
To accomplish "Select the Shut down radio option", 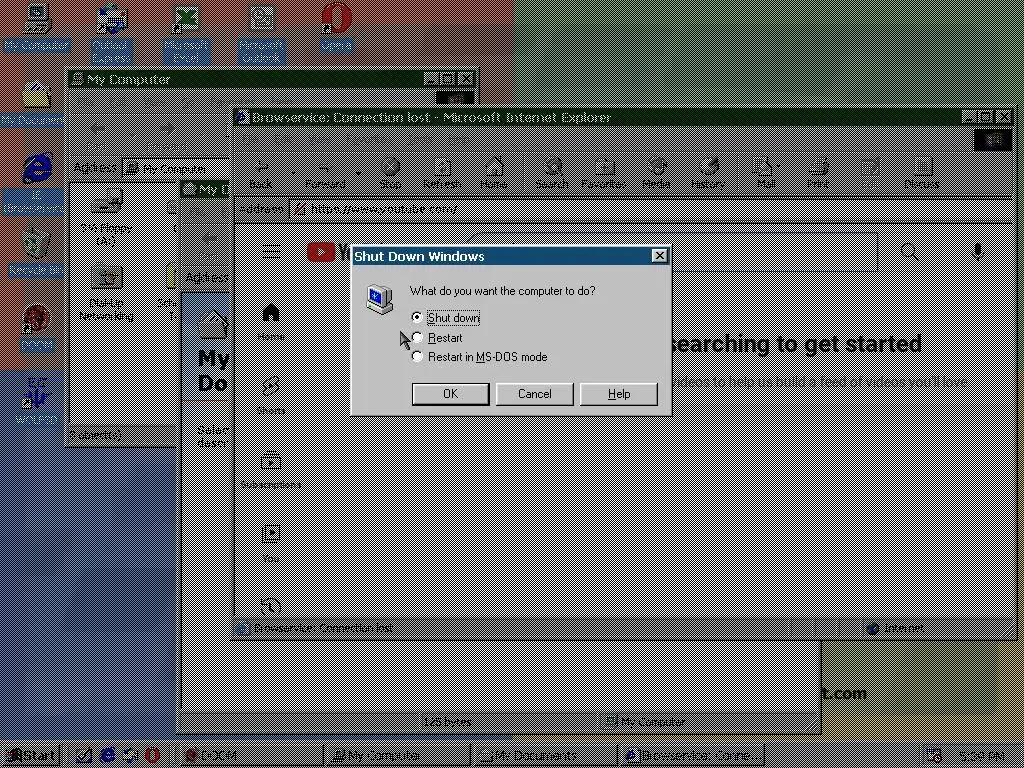I will coord(417,317).
